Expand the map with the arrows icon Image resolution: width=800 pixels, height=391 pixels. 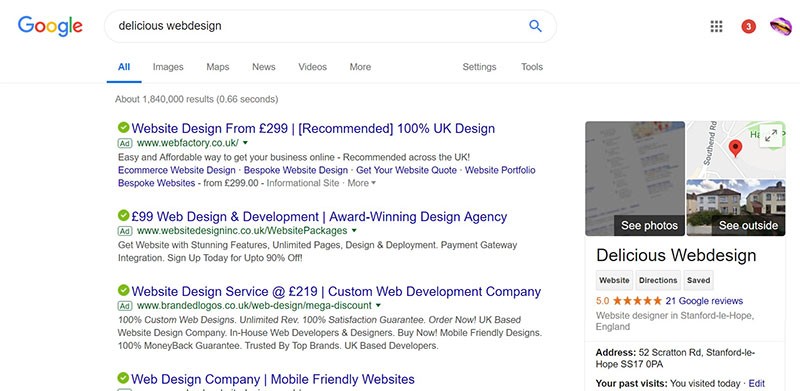pyautogui.click(x=771, y=135)
